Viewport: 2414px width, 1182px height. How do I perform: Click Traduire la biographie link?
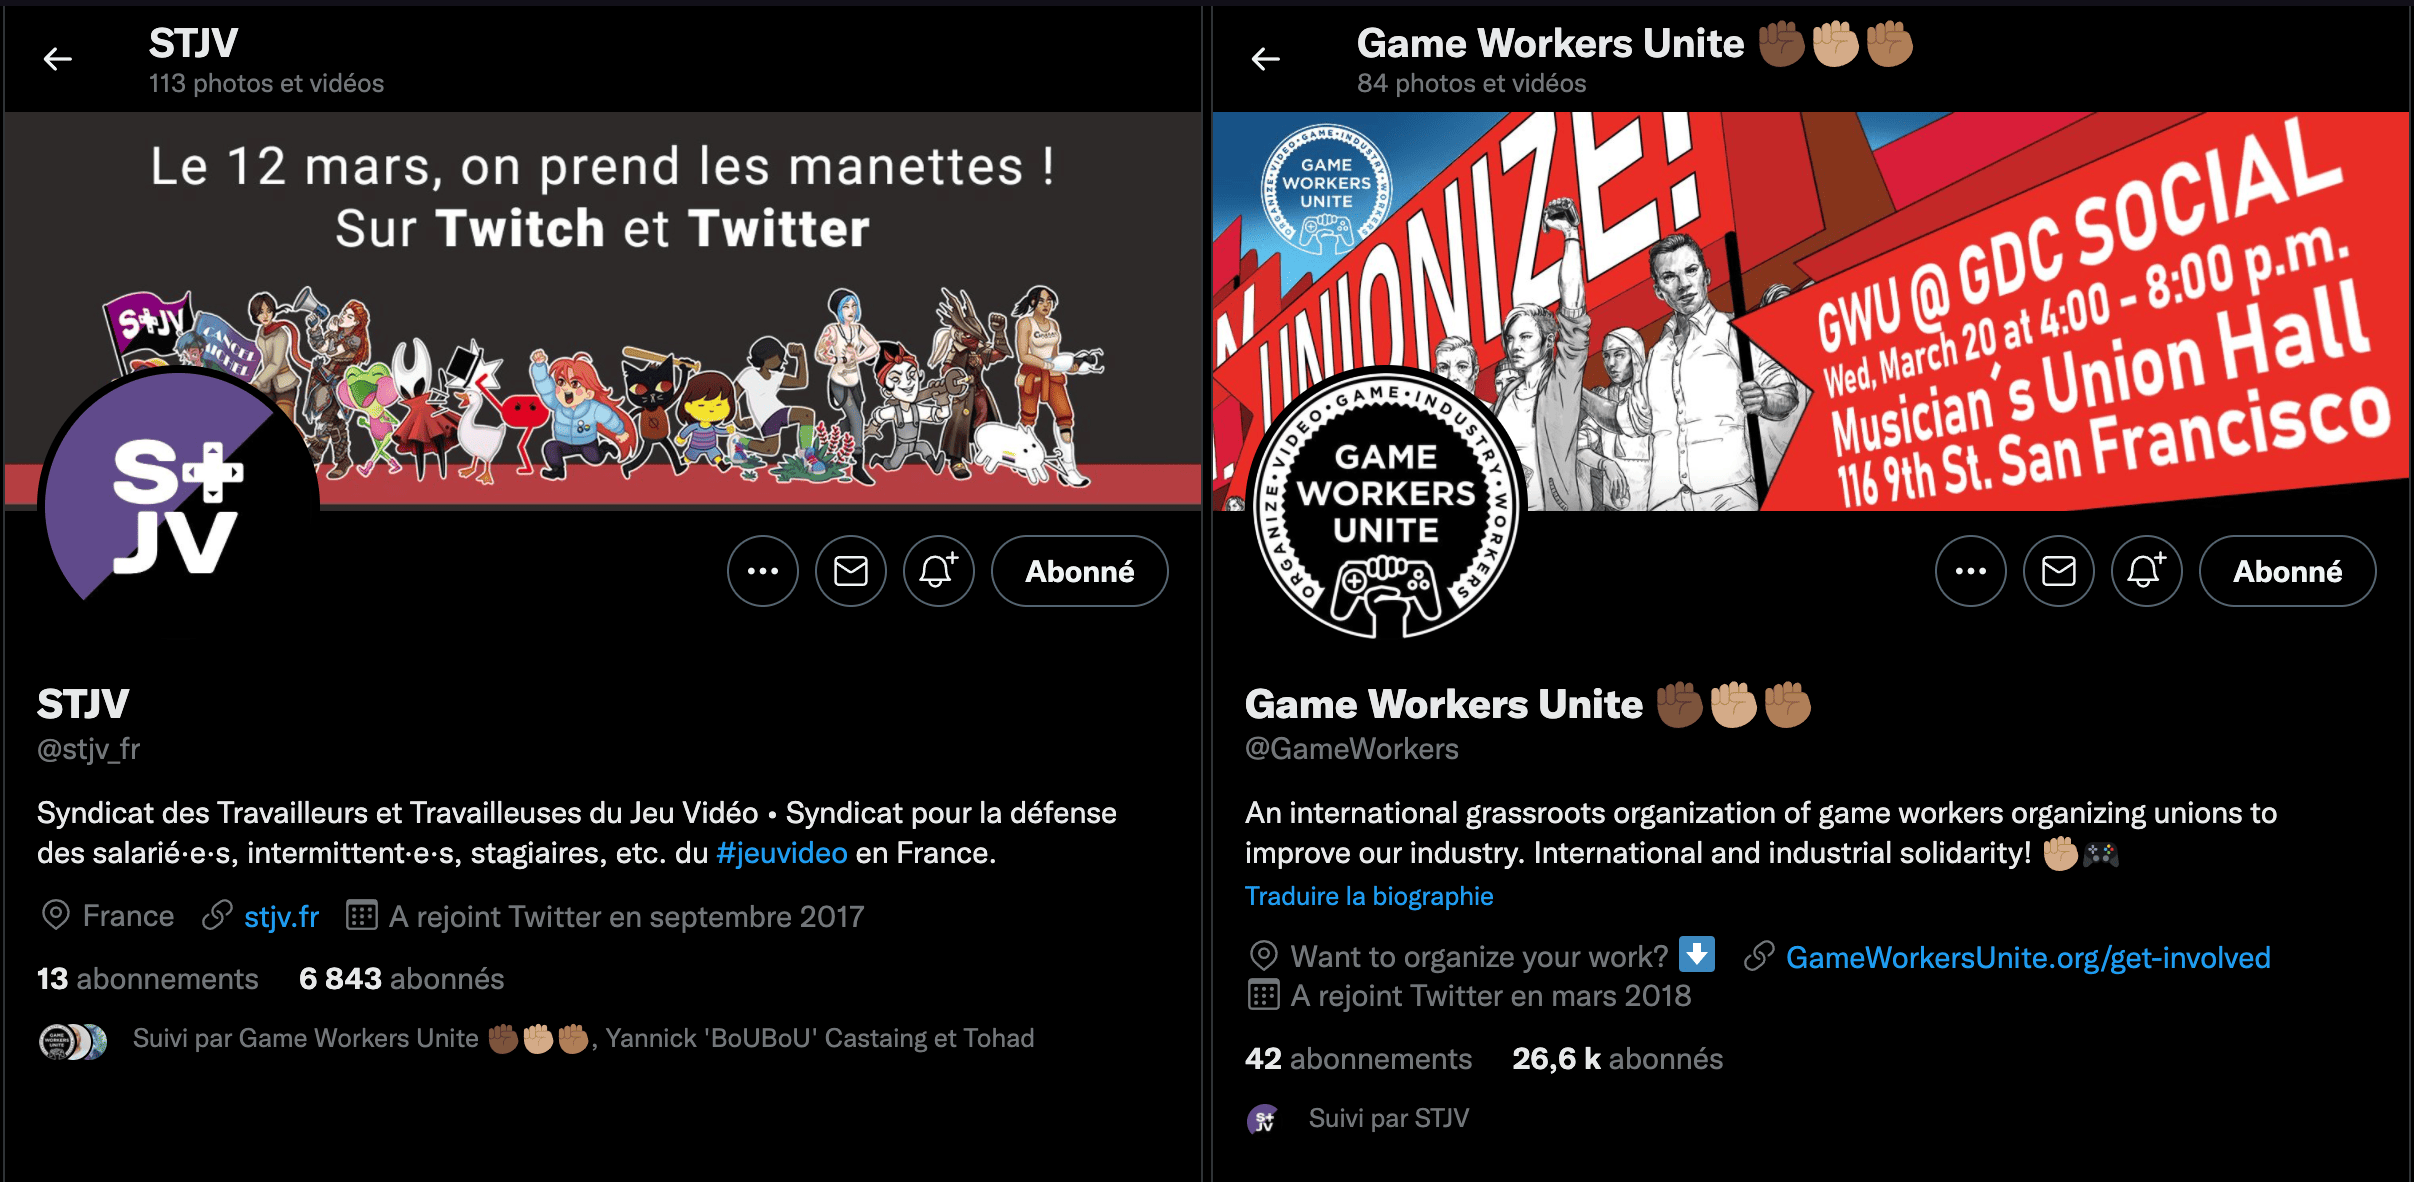click(x=1369, y=896)
